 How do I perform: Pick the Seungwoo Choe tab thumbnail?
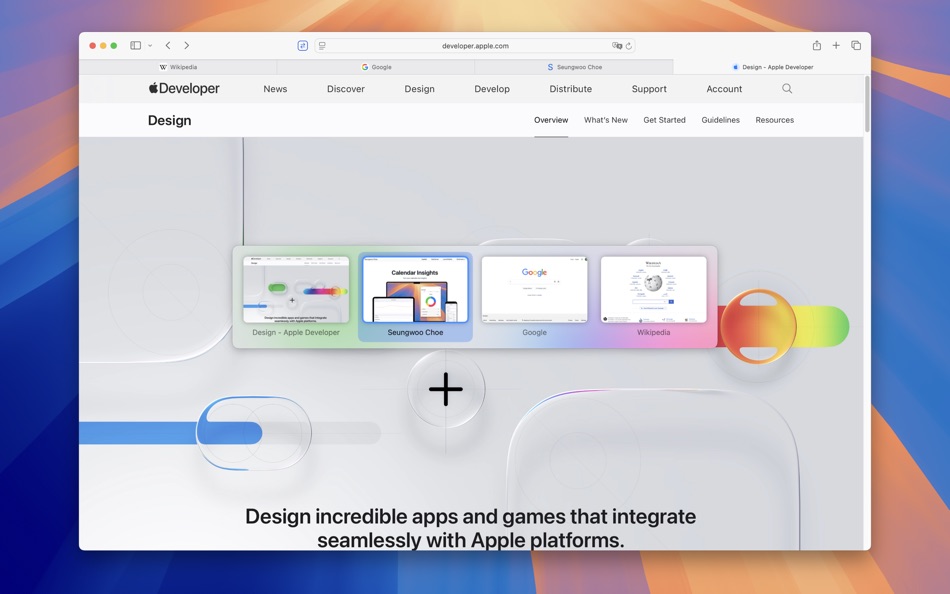click(x=415, y=290)
